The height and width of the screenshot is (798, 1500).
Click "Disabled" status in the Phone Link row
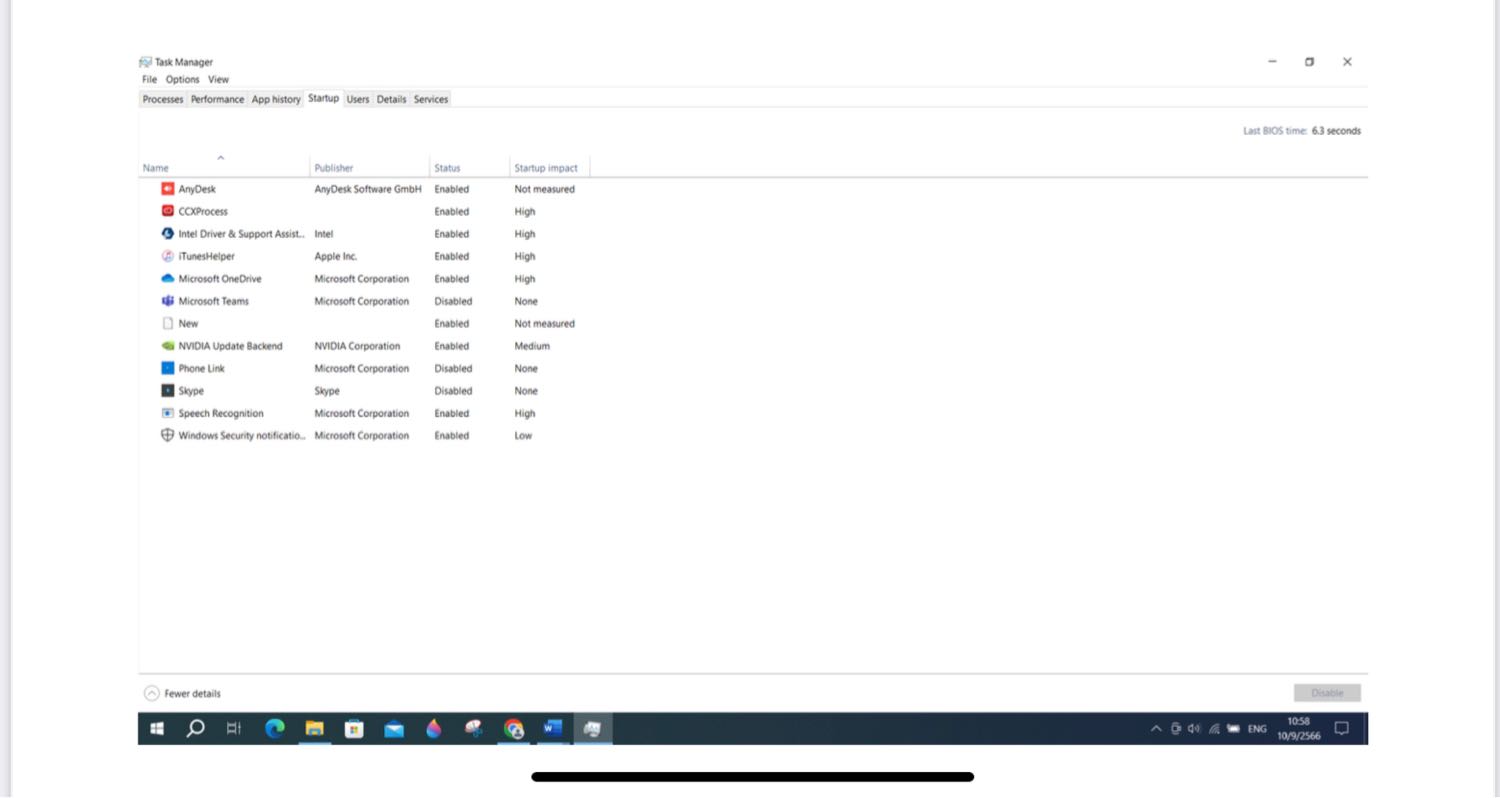click(453, 368)
